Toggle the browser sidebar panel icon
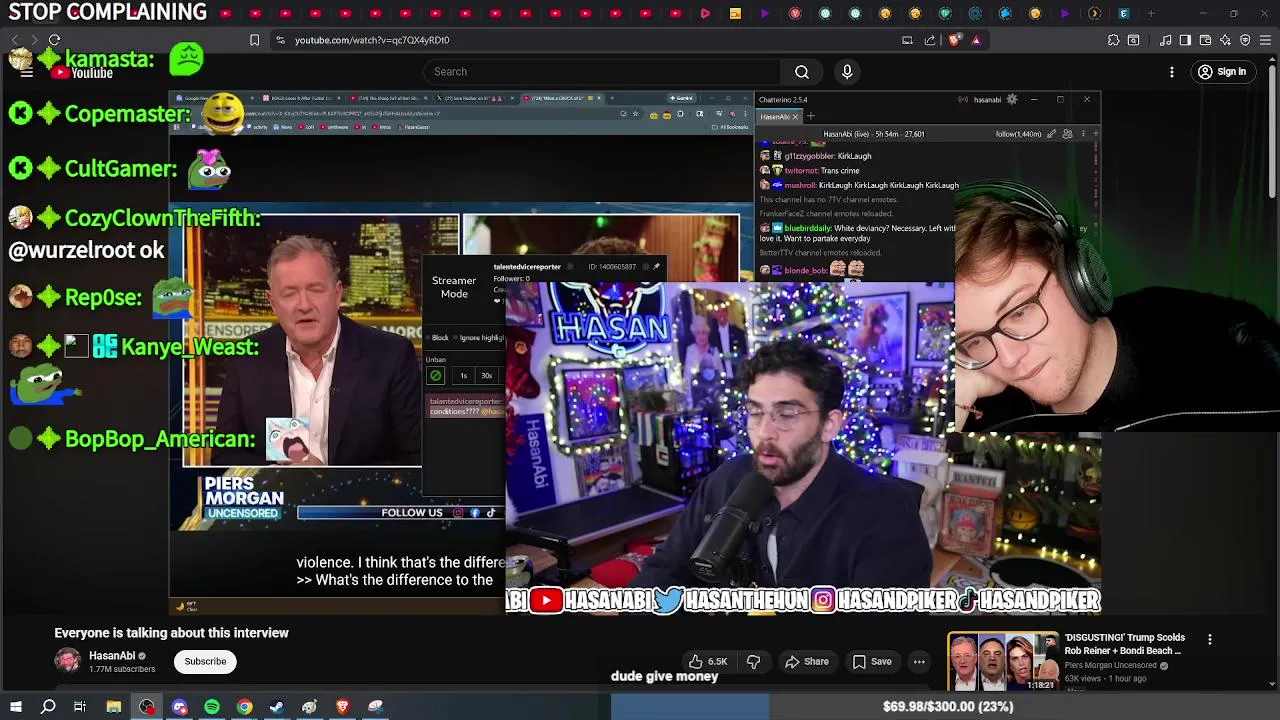1280x720 pixels. point(1185,40)
